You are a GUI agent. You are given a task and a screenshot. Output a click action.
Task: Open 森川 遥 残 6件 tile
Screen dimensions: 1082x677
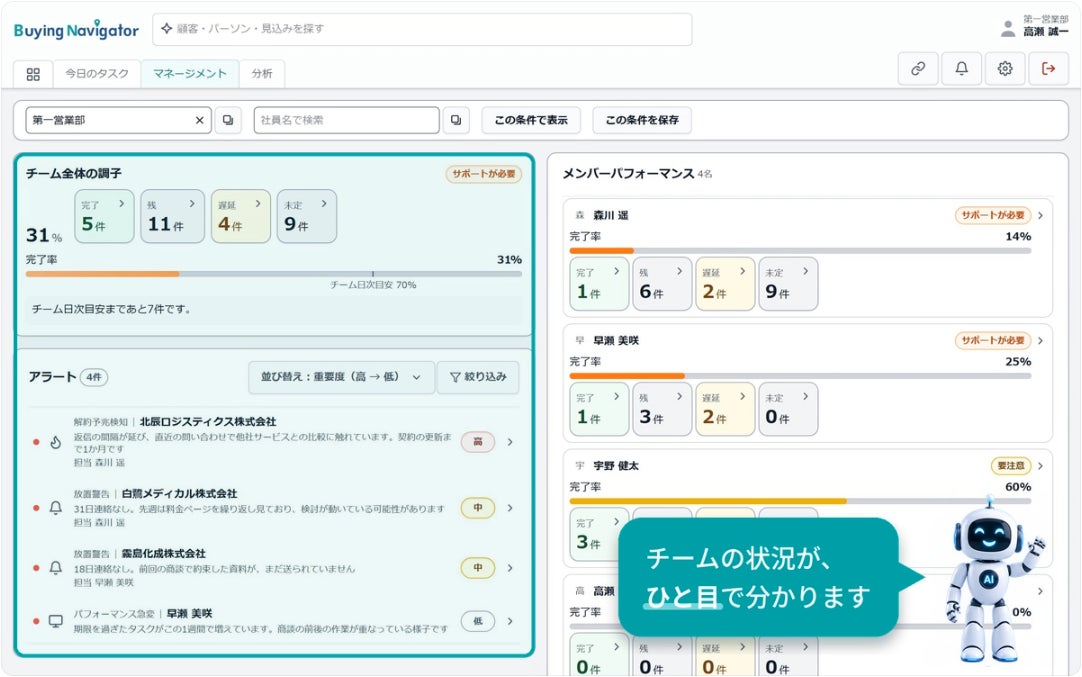click(662, 284)
